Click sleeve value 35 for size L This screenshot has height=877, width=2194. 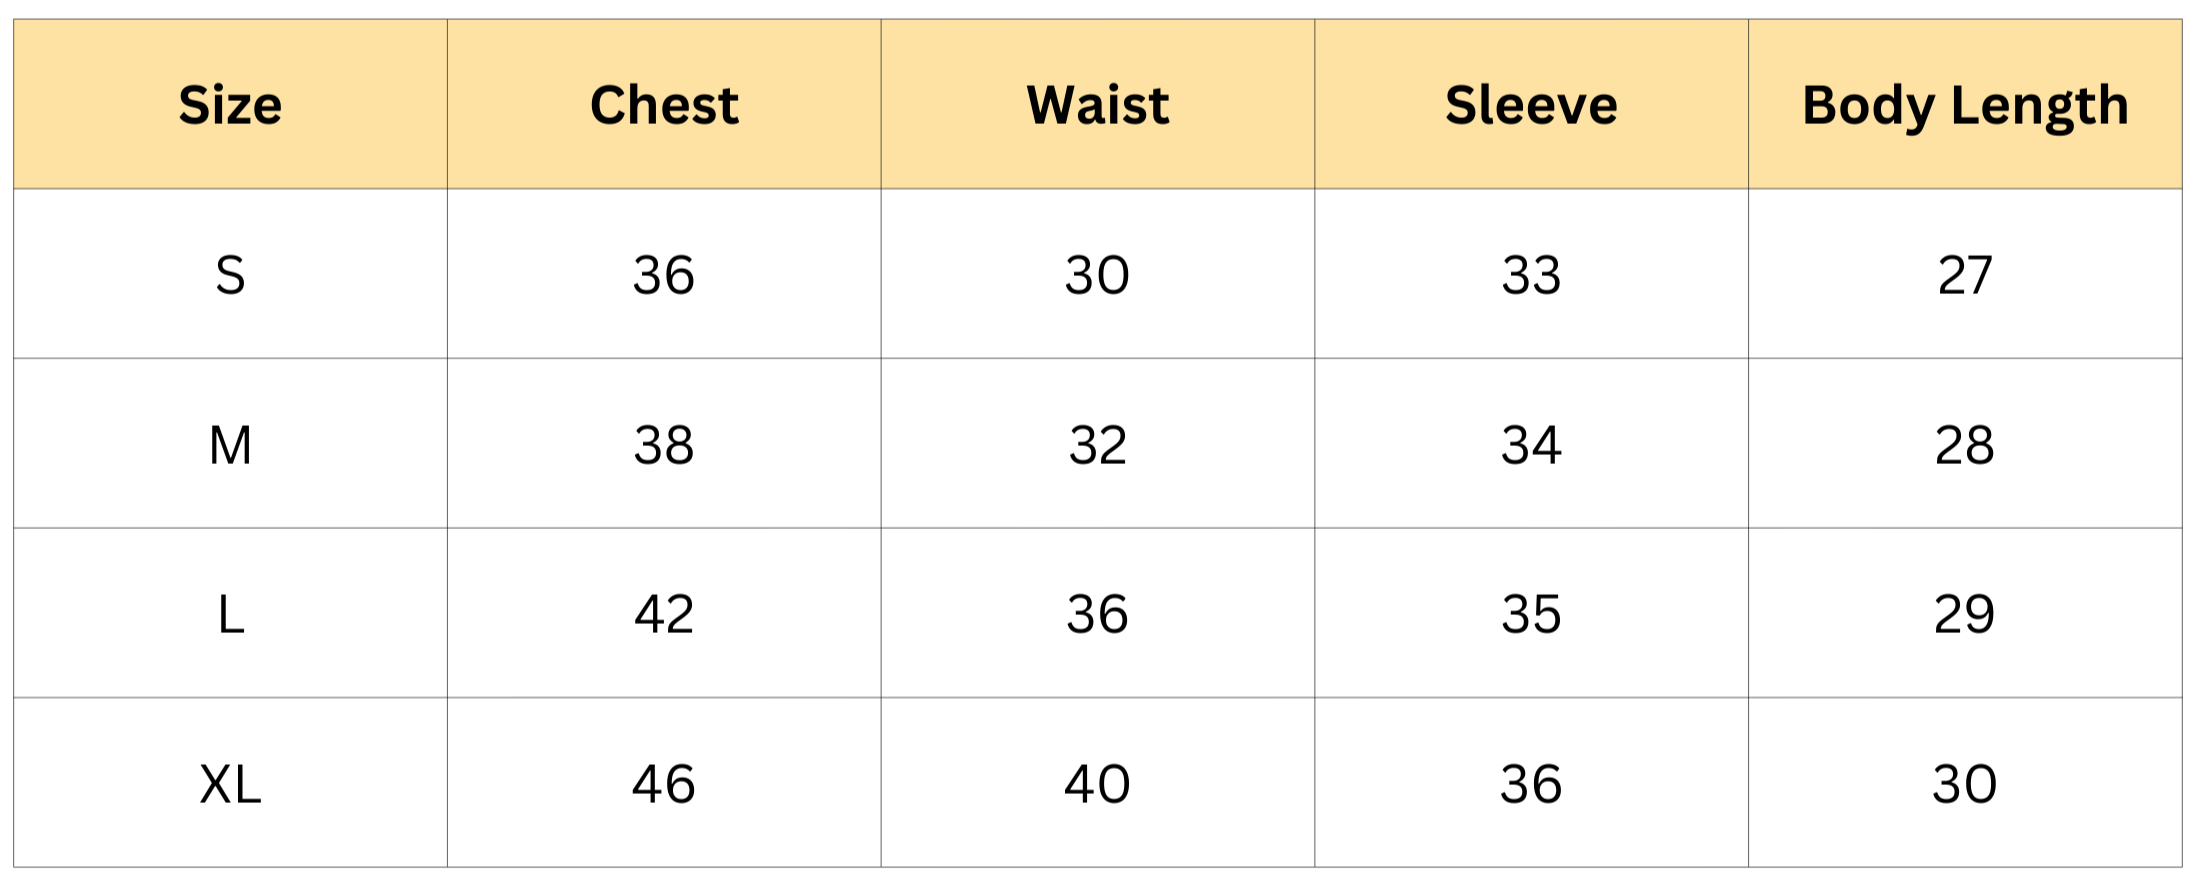point(1531,614)
